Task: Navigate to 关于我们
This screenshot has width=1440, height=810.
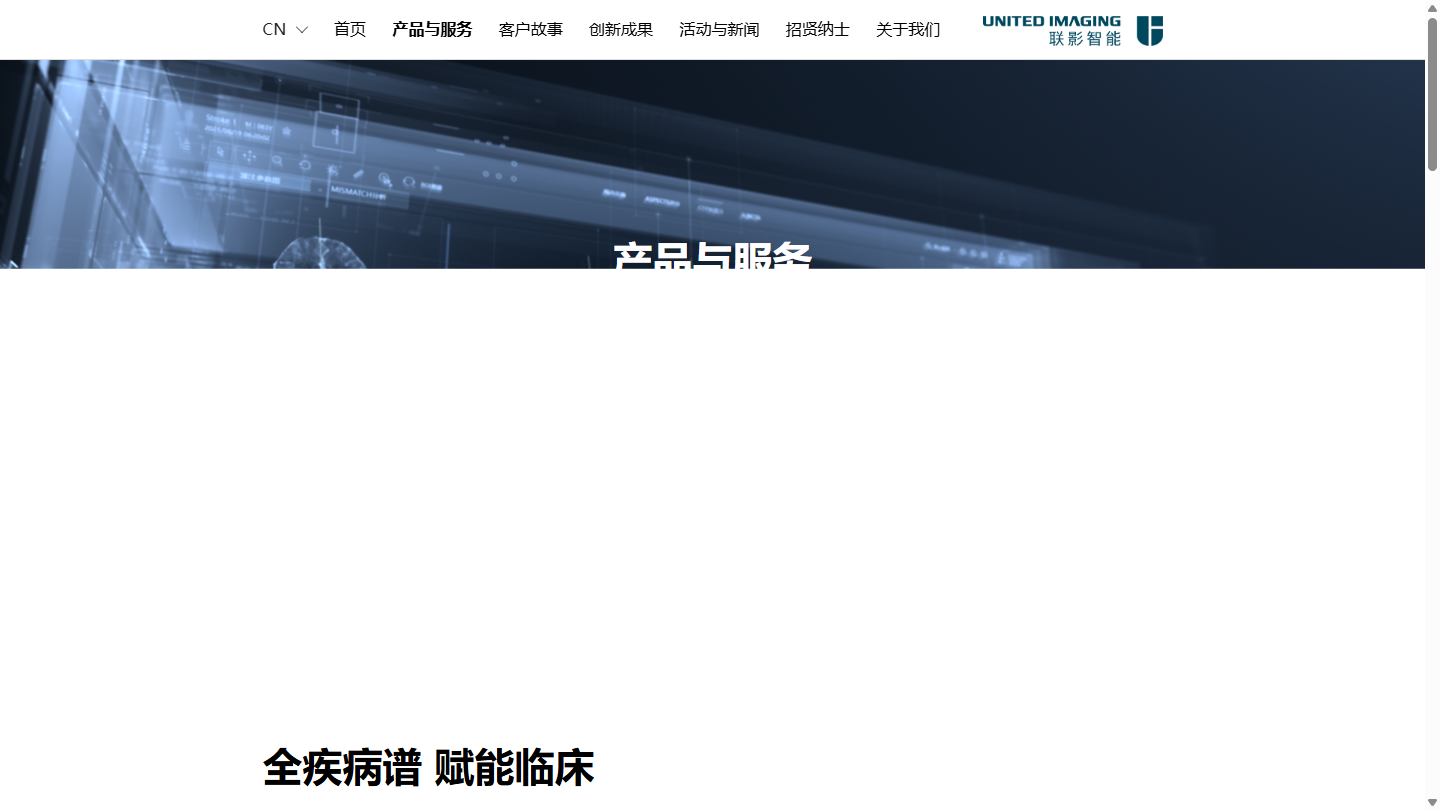Action: point(908,30)
